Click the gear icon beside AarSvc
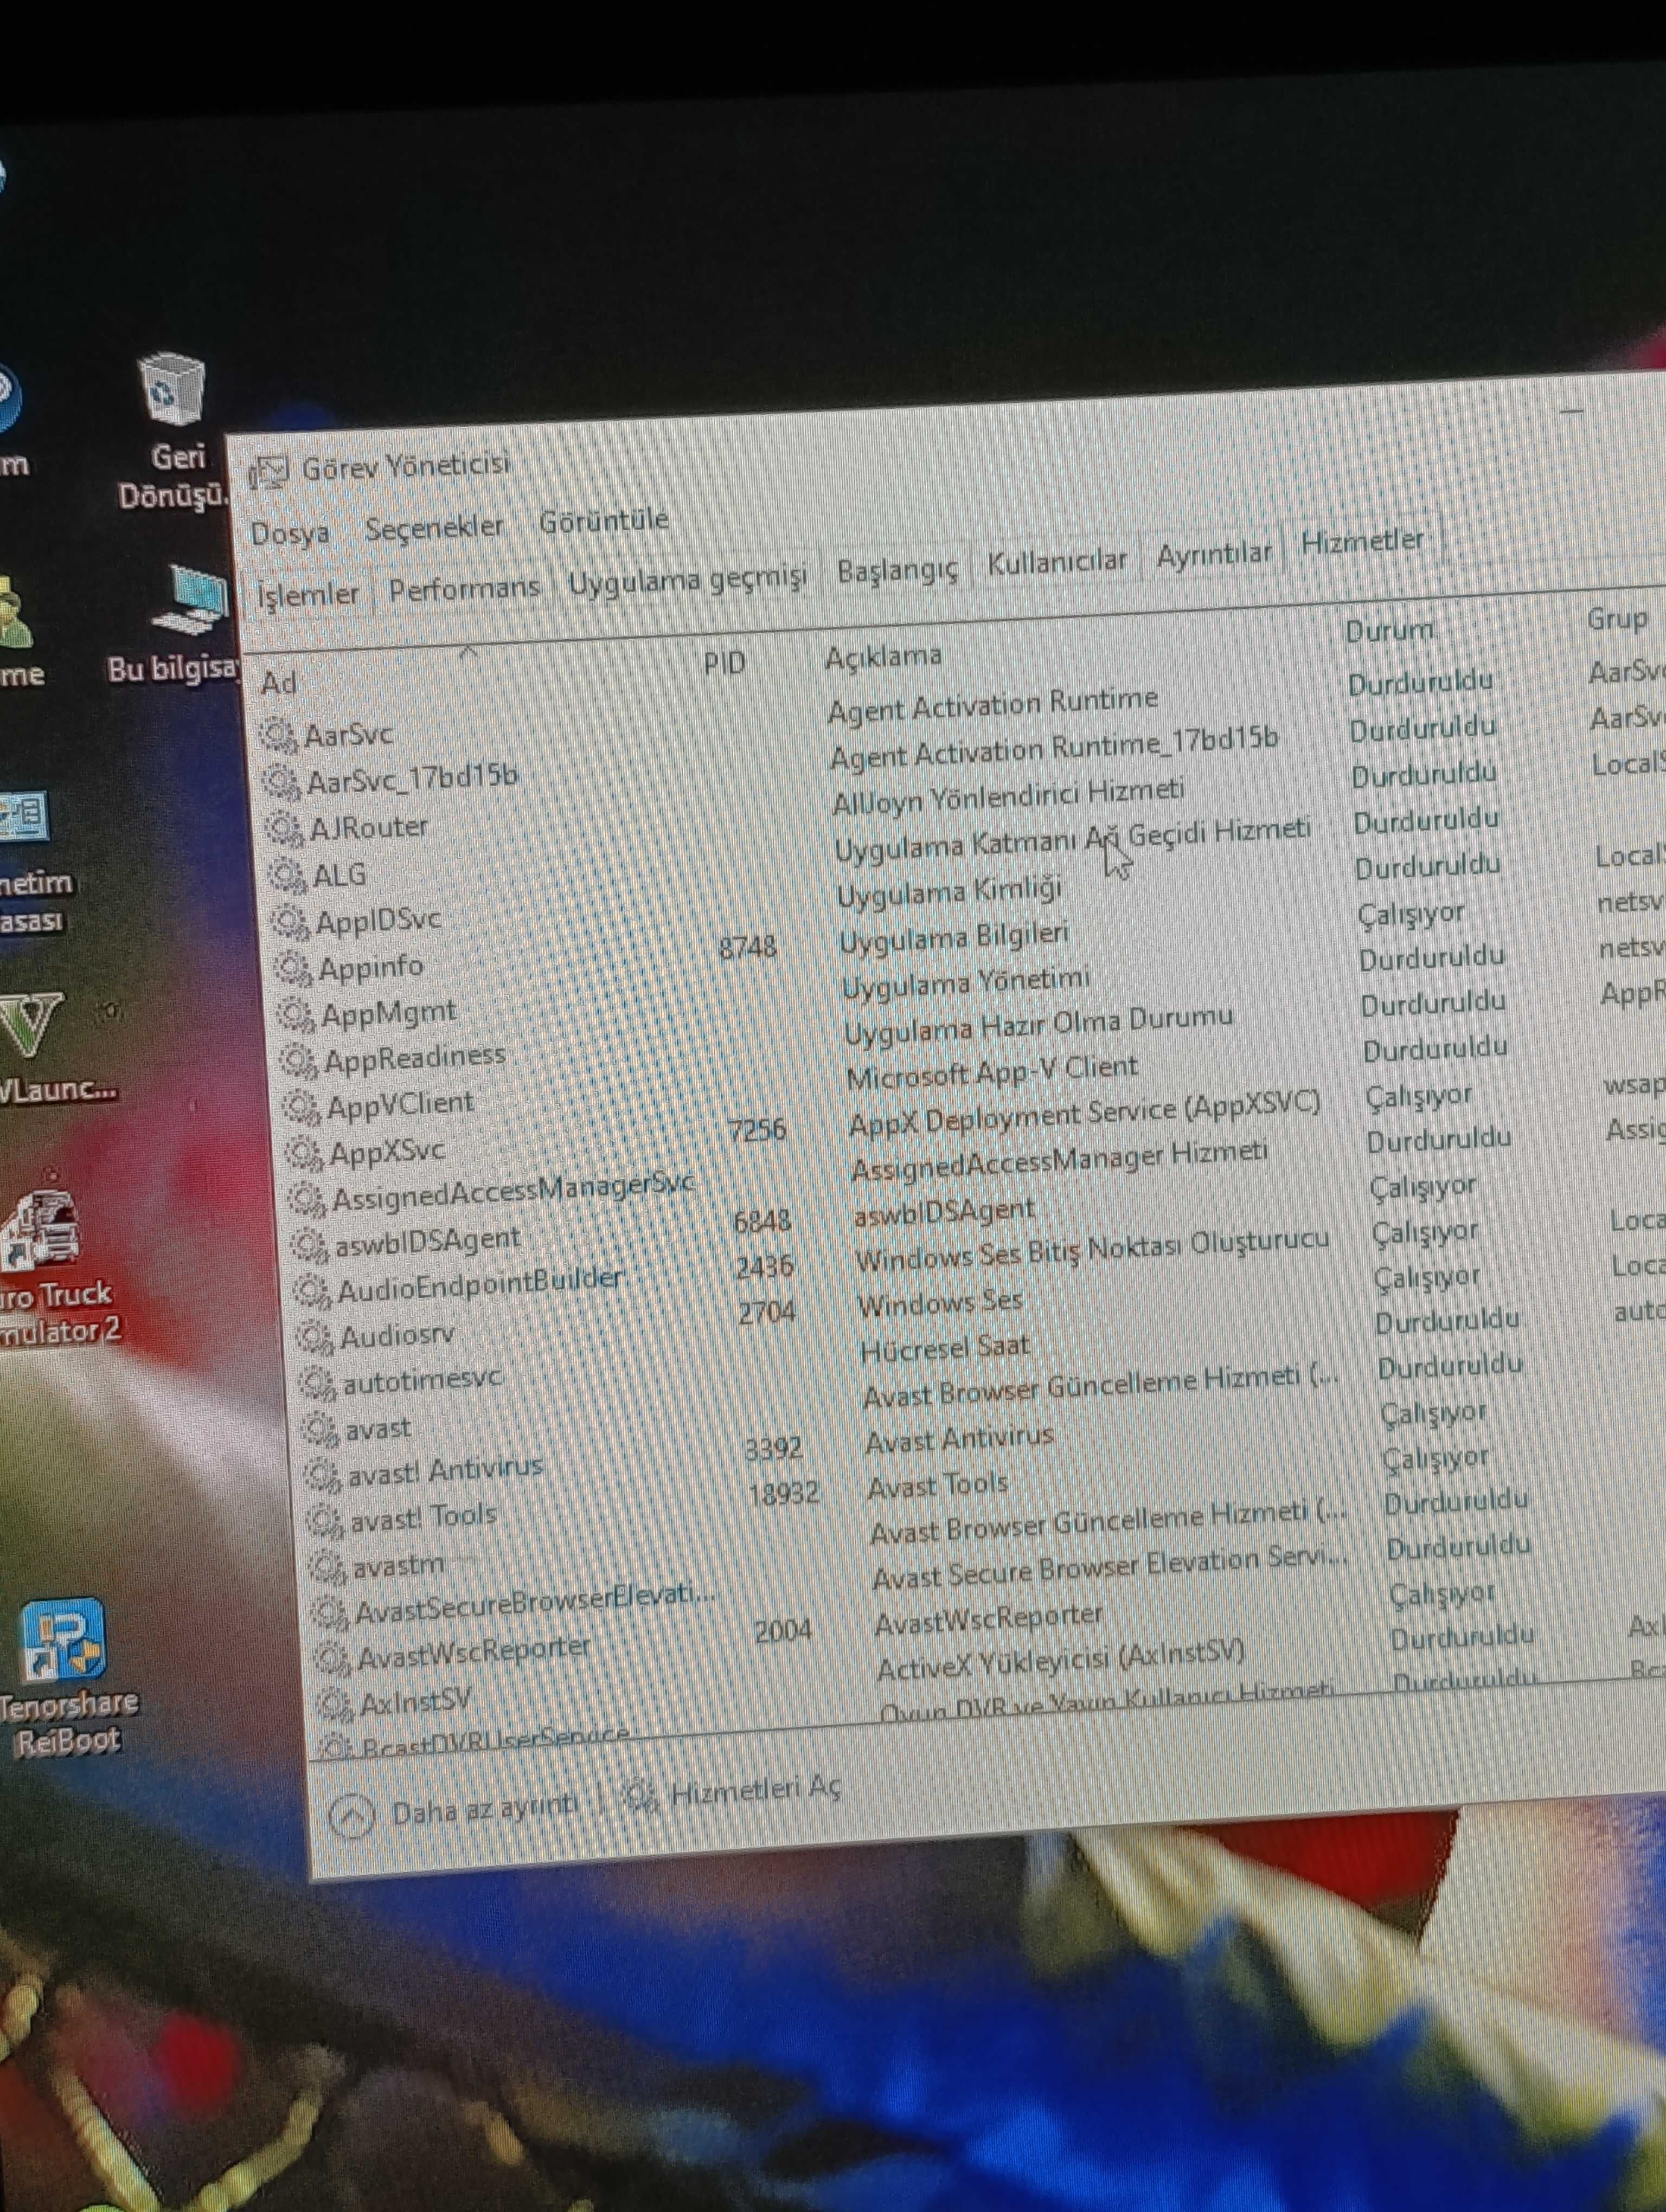Screen dimensions: 1666x2212 click(x=278, y=736)
